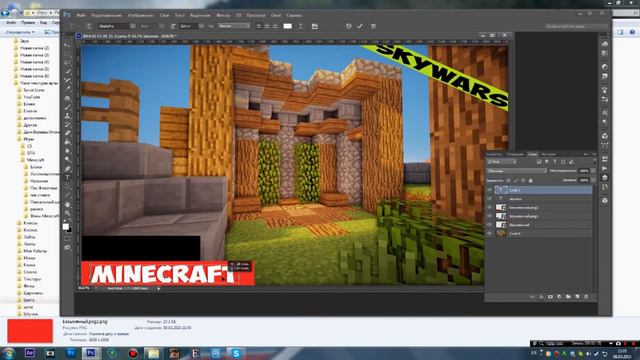The width and height of the screenshot is (640, 360).
Task: Hide the Слой 1 layer
Action: [x=489, y=190]
